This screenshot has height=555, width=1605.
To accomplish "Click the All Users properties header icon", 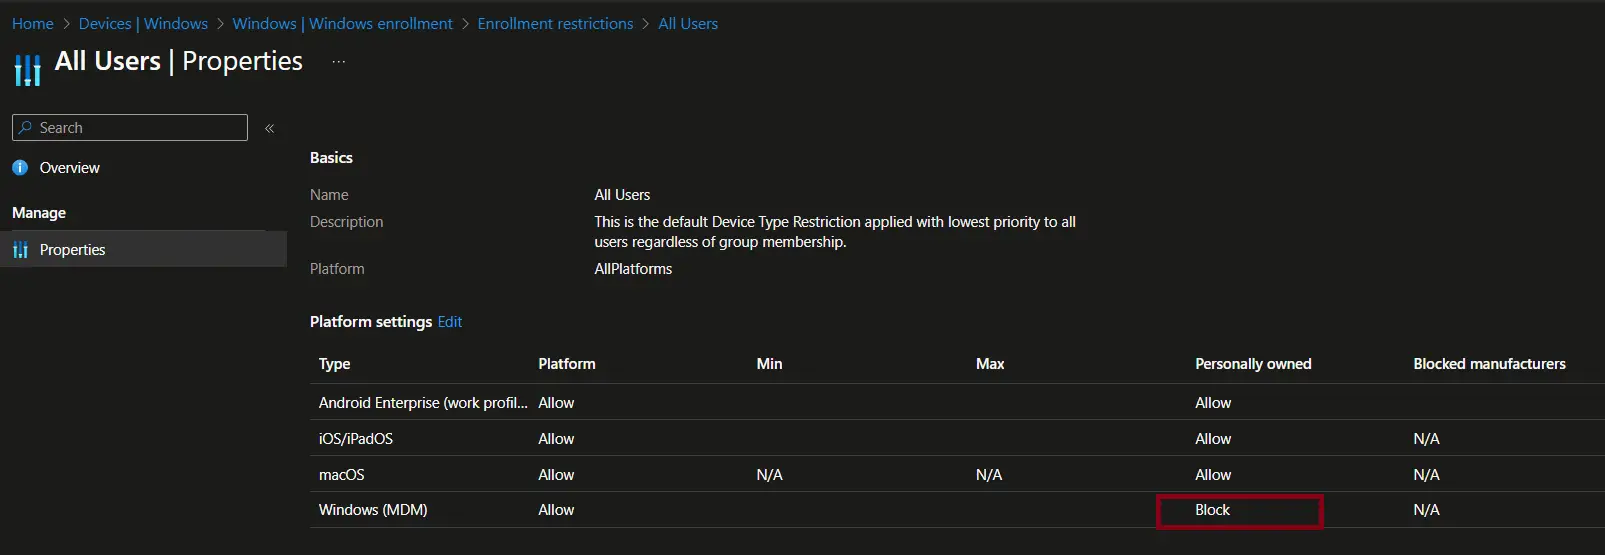I will [x=27, y=70].
